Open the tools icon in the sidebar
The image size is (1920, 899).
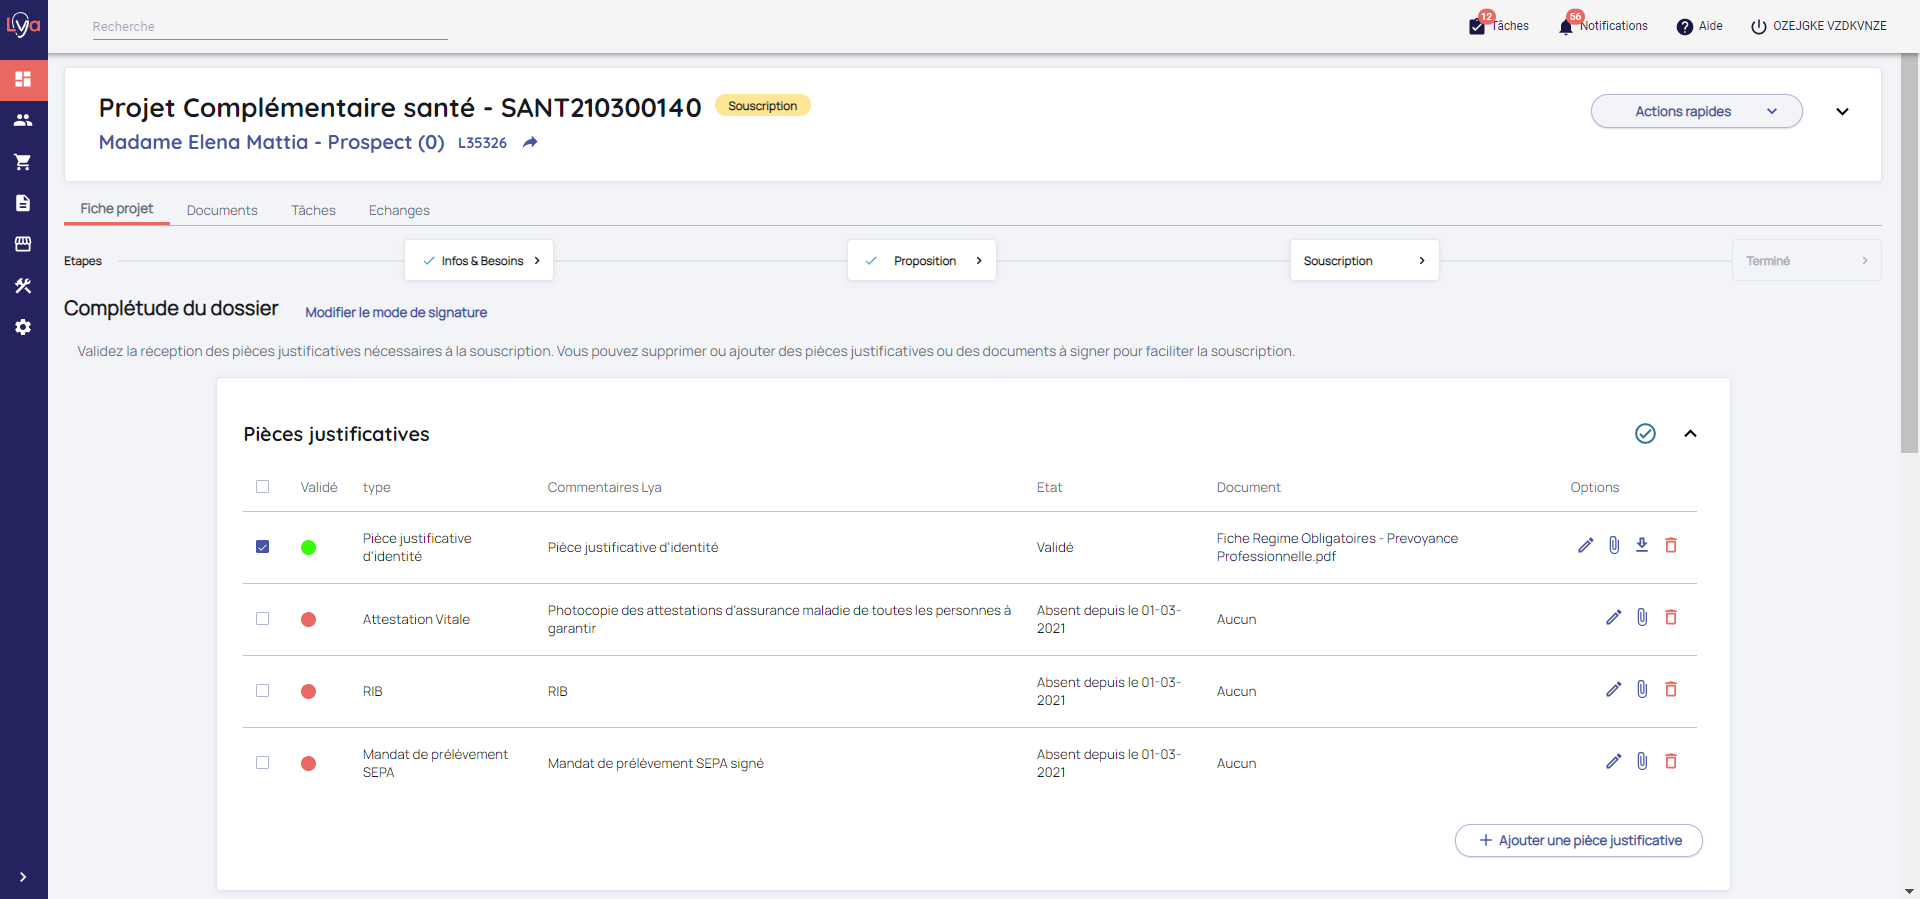pyautogui.click(x=23, y=286)
